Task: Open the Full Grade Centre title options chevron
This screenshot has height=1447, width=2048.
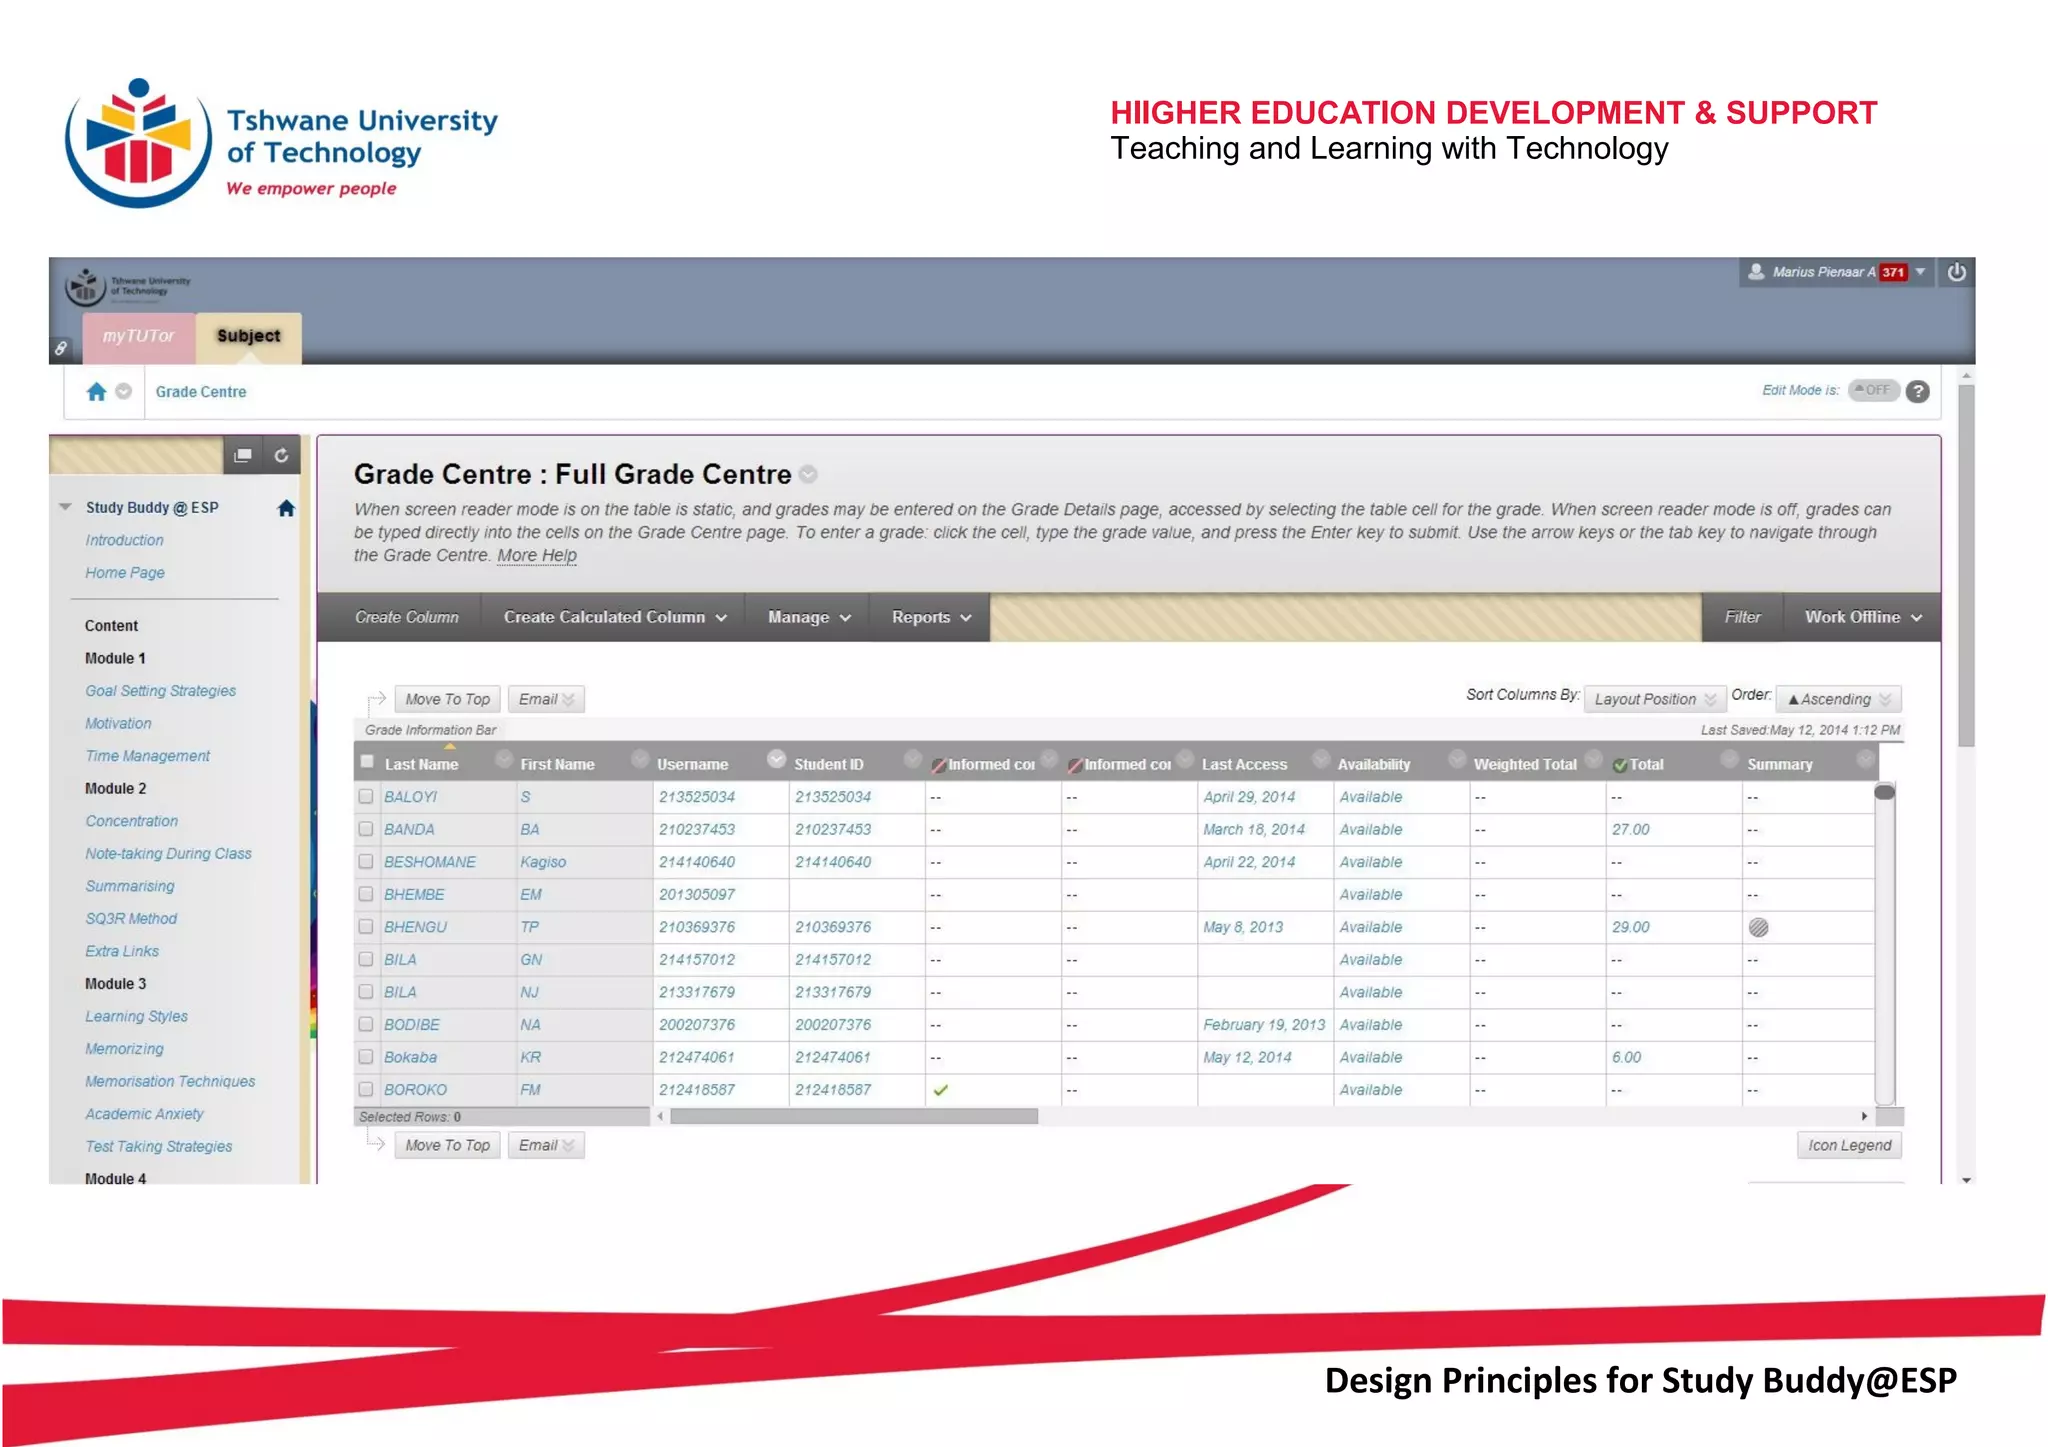Action: 808,475
